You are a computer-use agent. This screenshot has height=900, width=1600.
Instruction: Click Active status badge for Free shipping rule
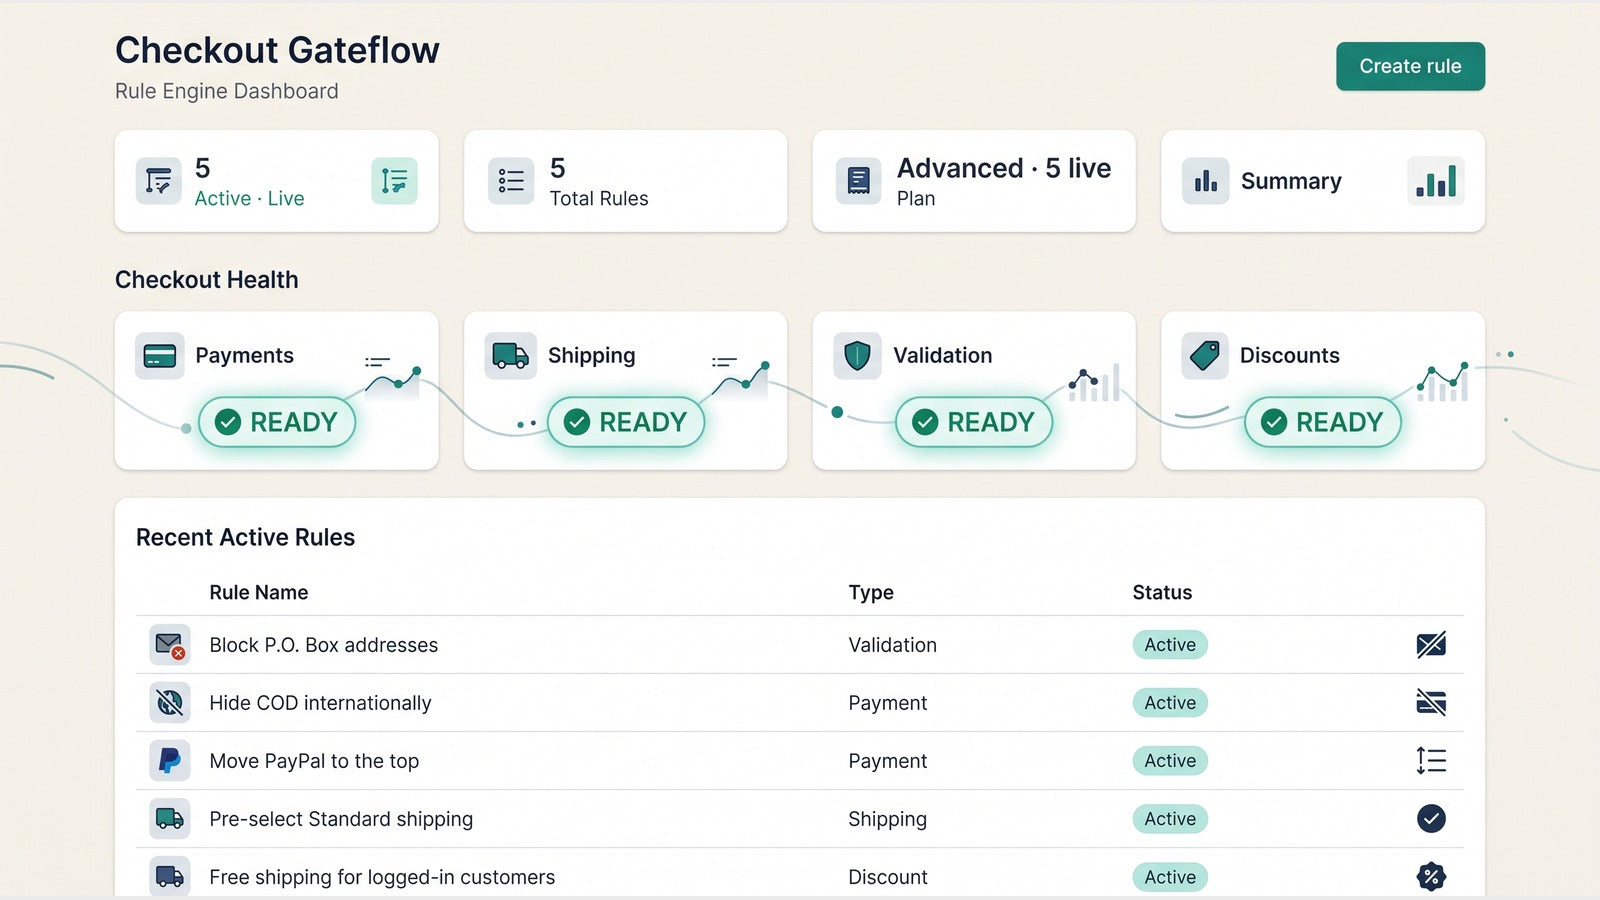pos(1170,877)
